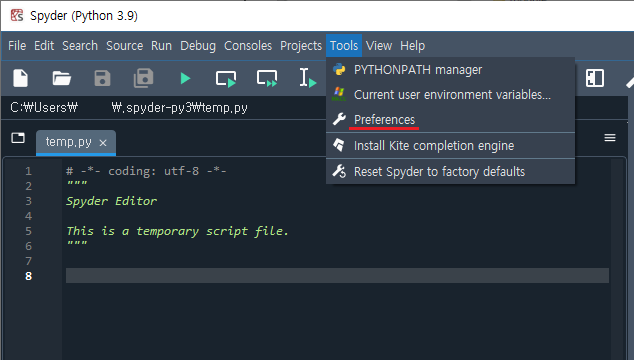Open the Projects menu
The height and width of the screenshot is (360, 634).
click(301, 46)
